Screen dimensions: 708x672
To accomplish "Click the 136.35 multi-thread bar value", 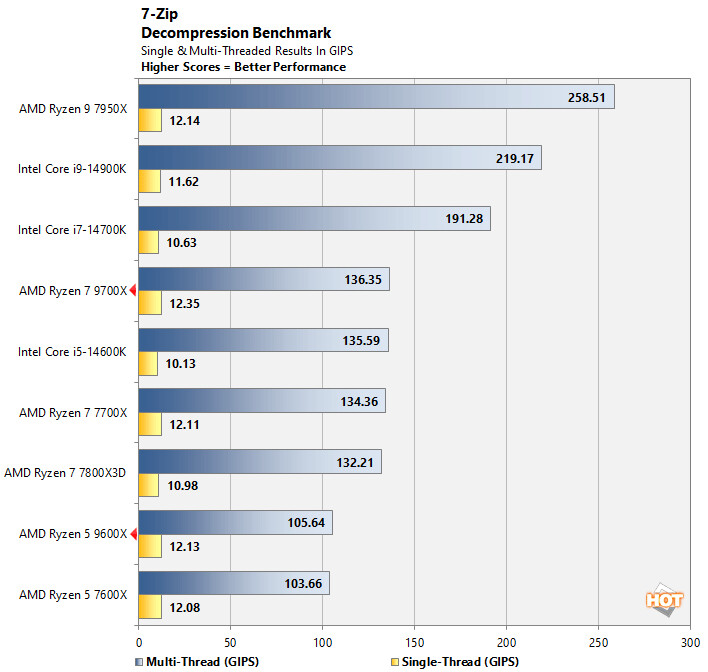I will 363,280.
